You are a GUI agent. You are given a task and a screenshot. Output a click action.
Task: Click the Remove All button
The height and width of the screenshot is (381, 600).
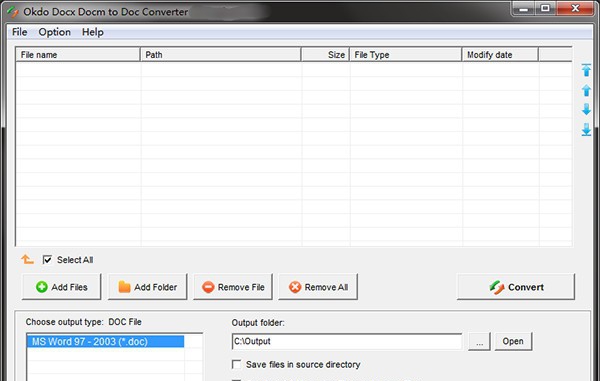(318, 287)
